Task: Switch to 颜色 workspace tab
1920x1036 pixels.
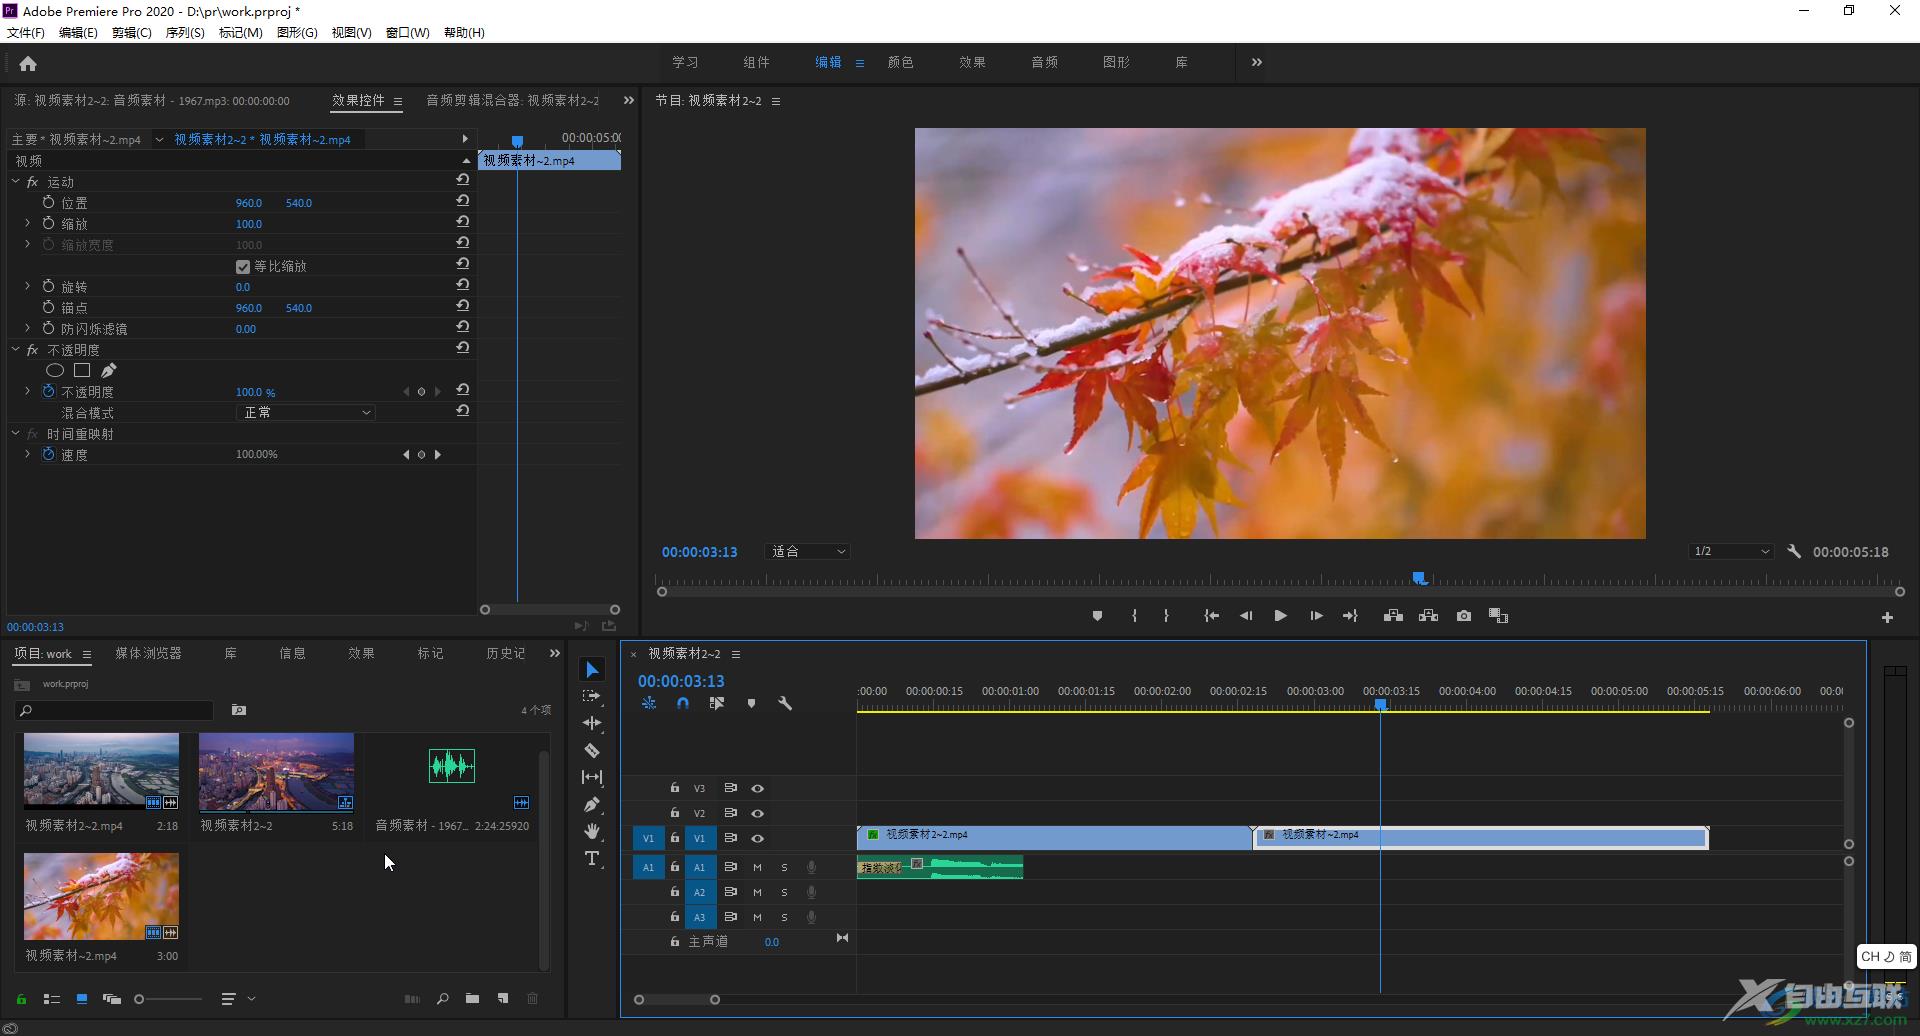Action: [x=900, y=62]
